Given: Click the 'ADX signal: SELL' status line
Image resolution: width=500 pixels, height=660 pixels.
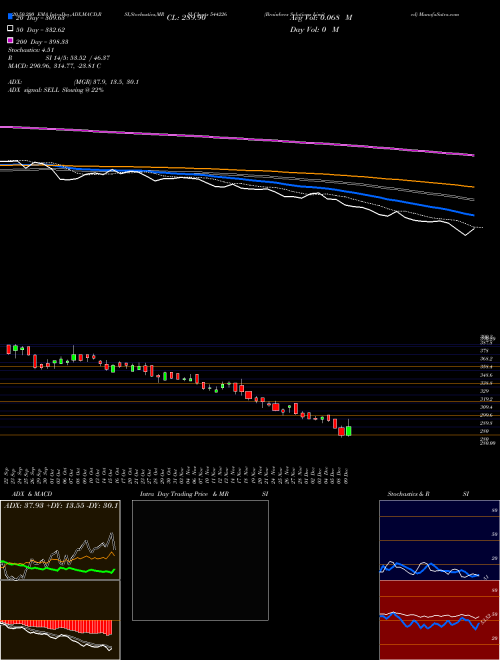Looking at the screenshot, I should pyautogui.click(x=56, y=90).
